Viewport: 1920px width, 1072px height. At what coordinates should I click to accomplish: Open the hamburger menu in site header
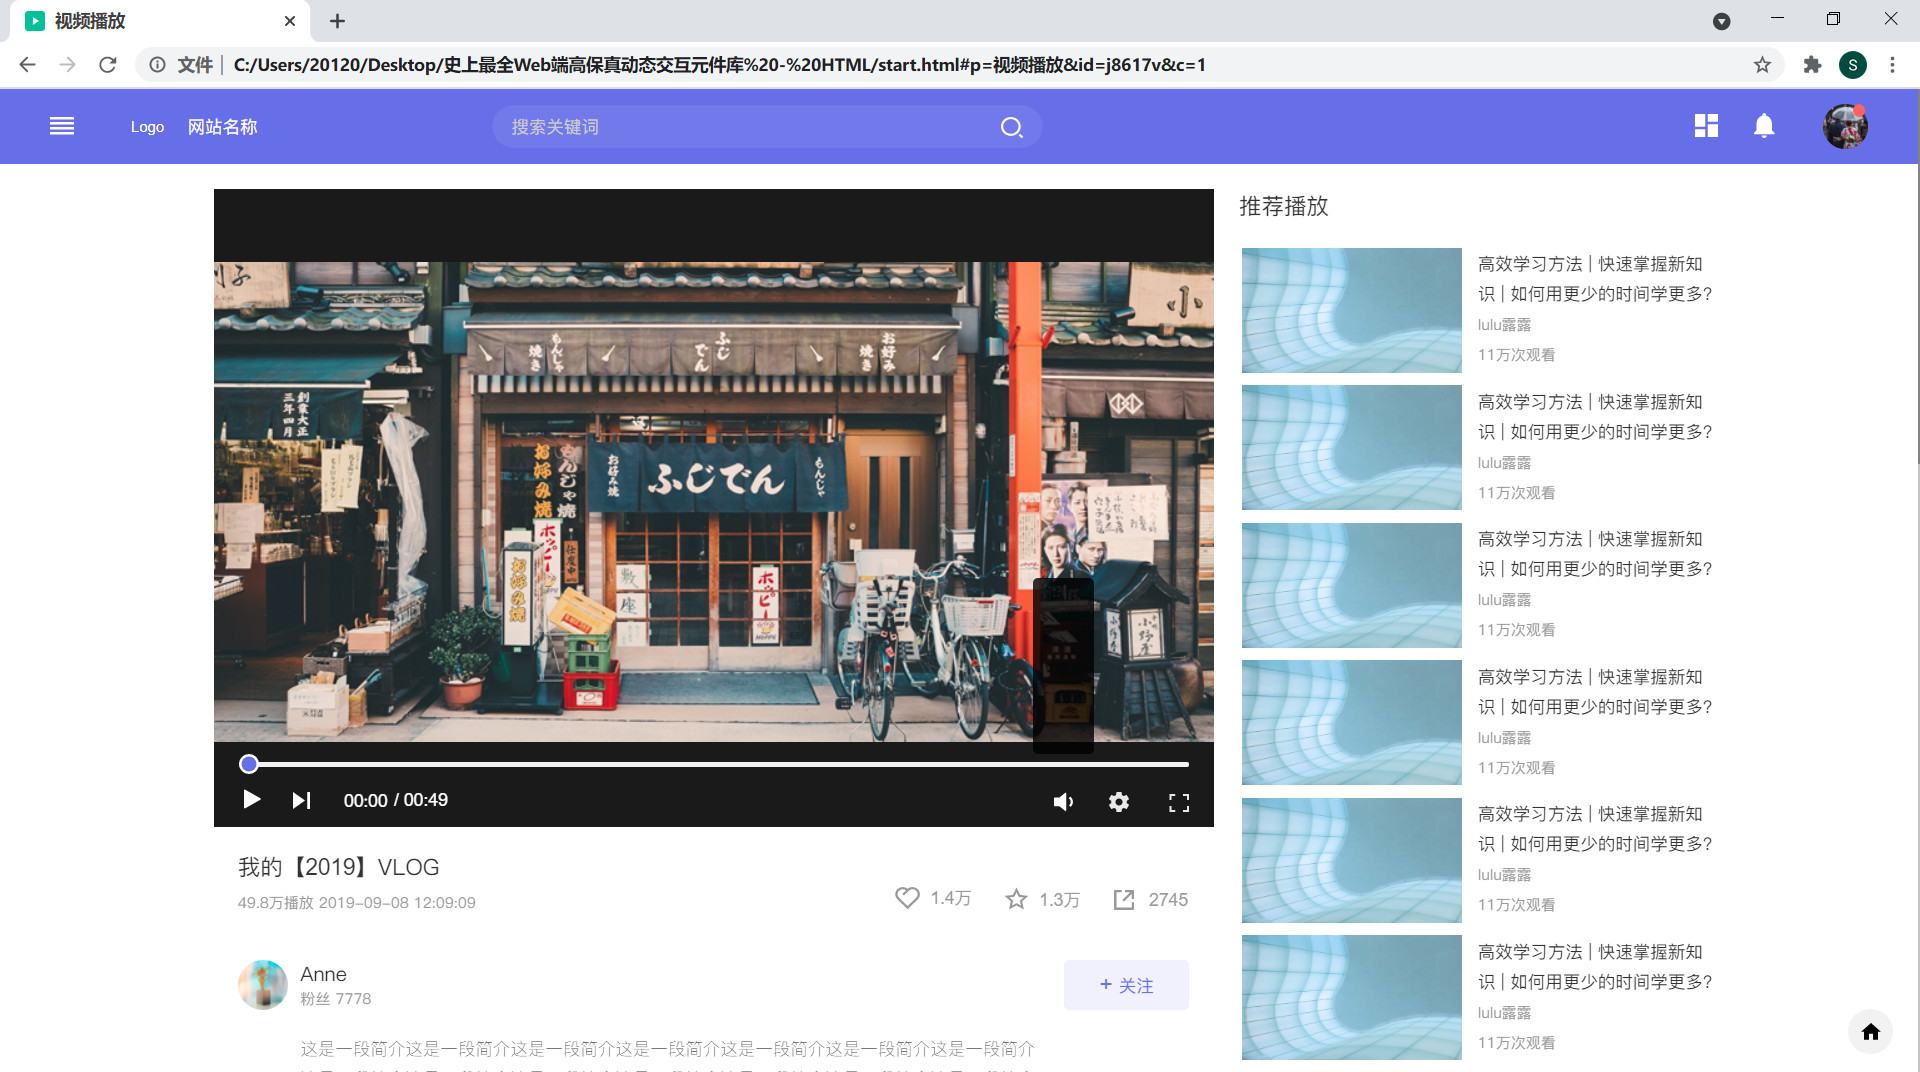point(62,126)
